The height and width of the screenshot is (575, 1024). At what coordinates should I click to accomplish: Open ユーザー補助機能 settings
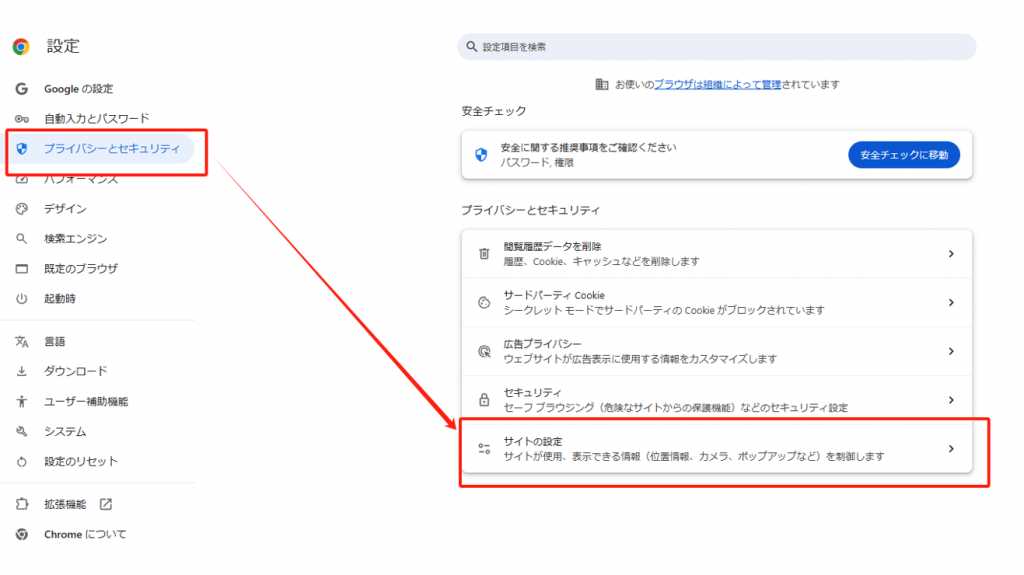tap(86, 401)
